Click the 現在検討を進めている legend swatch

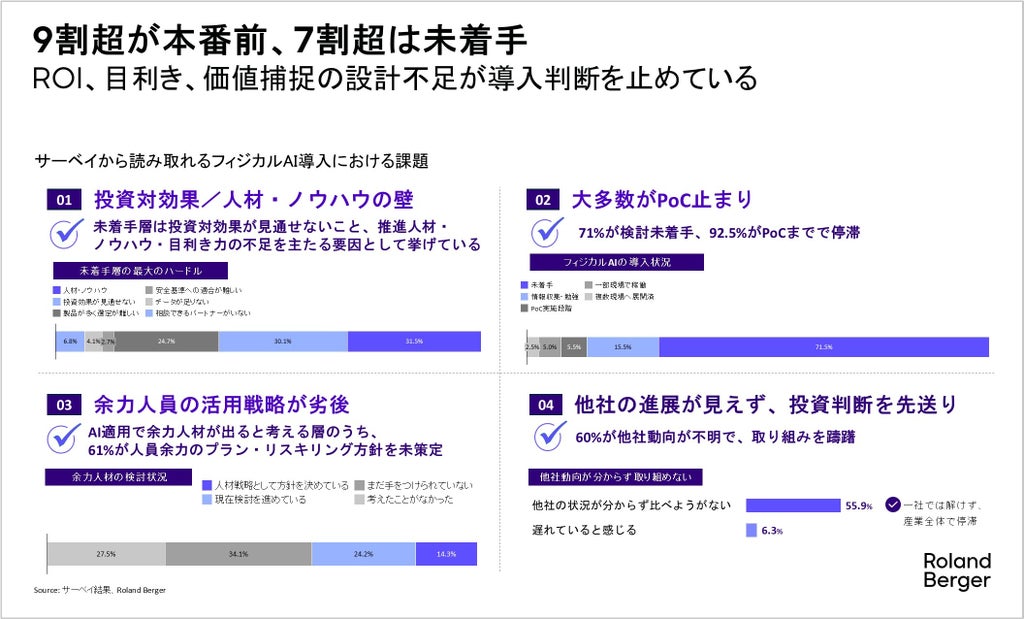207,500
